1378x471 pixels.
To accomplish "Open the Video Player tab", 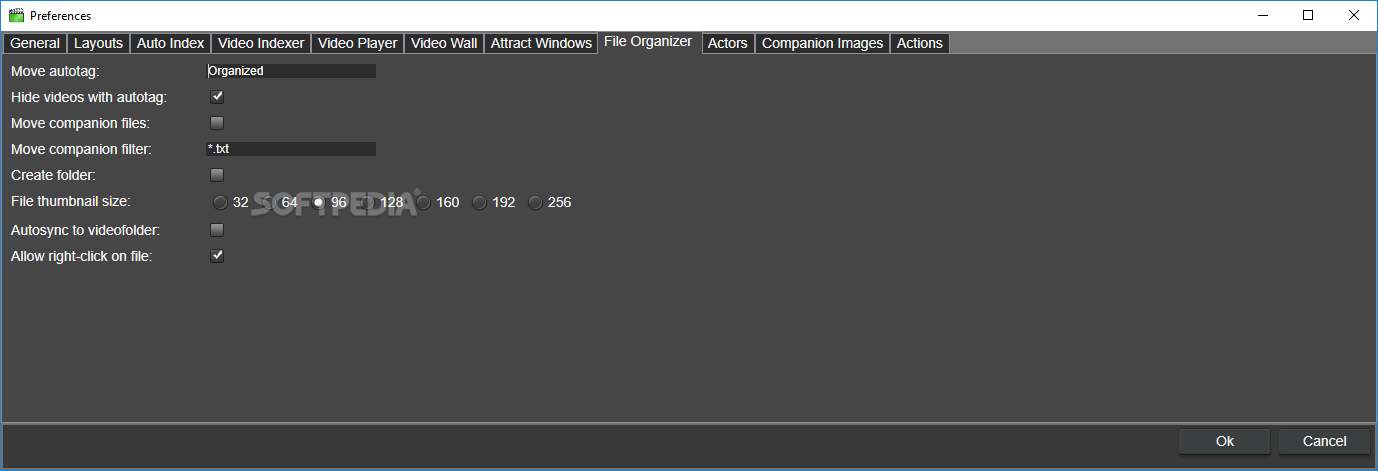I will tap(357, 43).
